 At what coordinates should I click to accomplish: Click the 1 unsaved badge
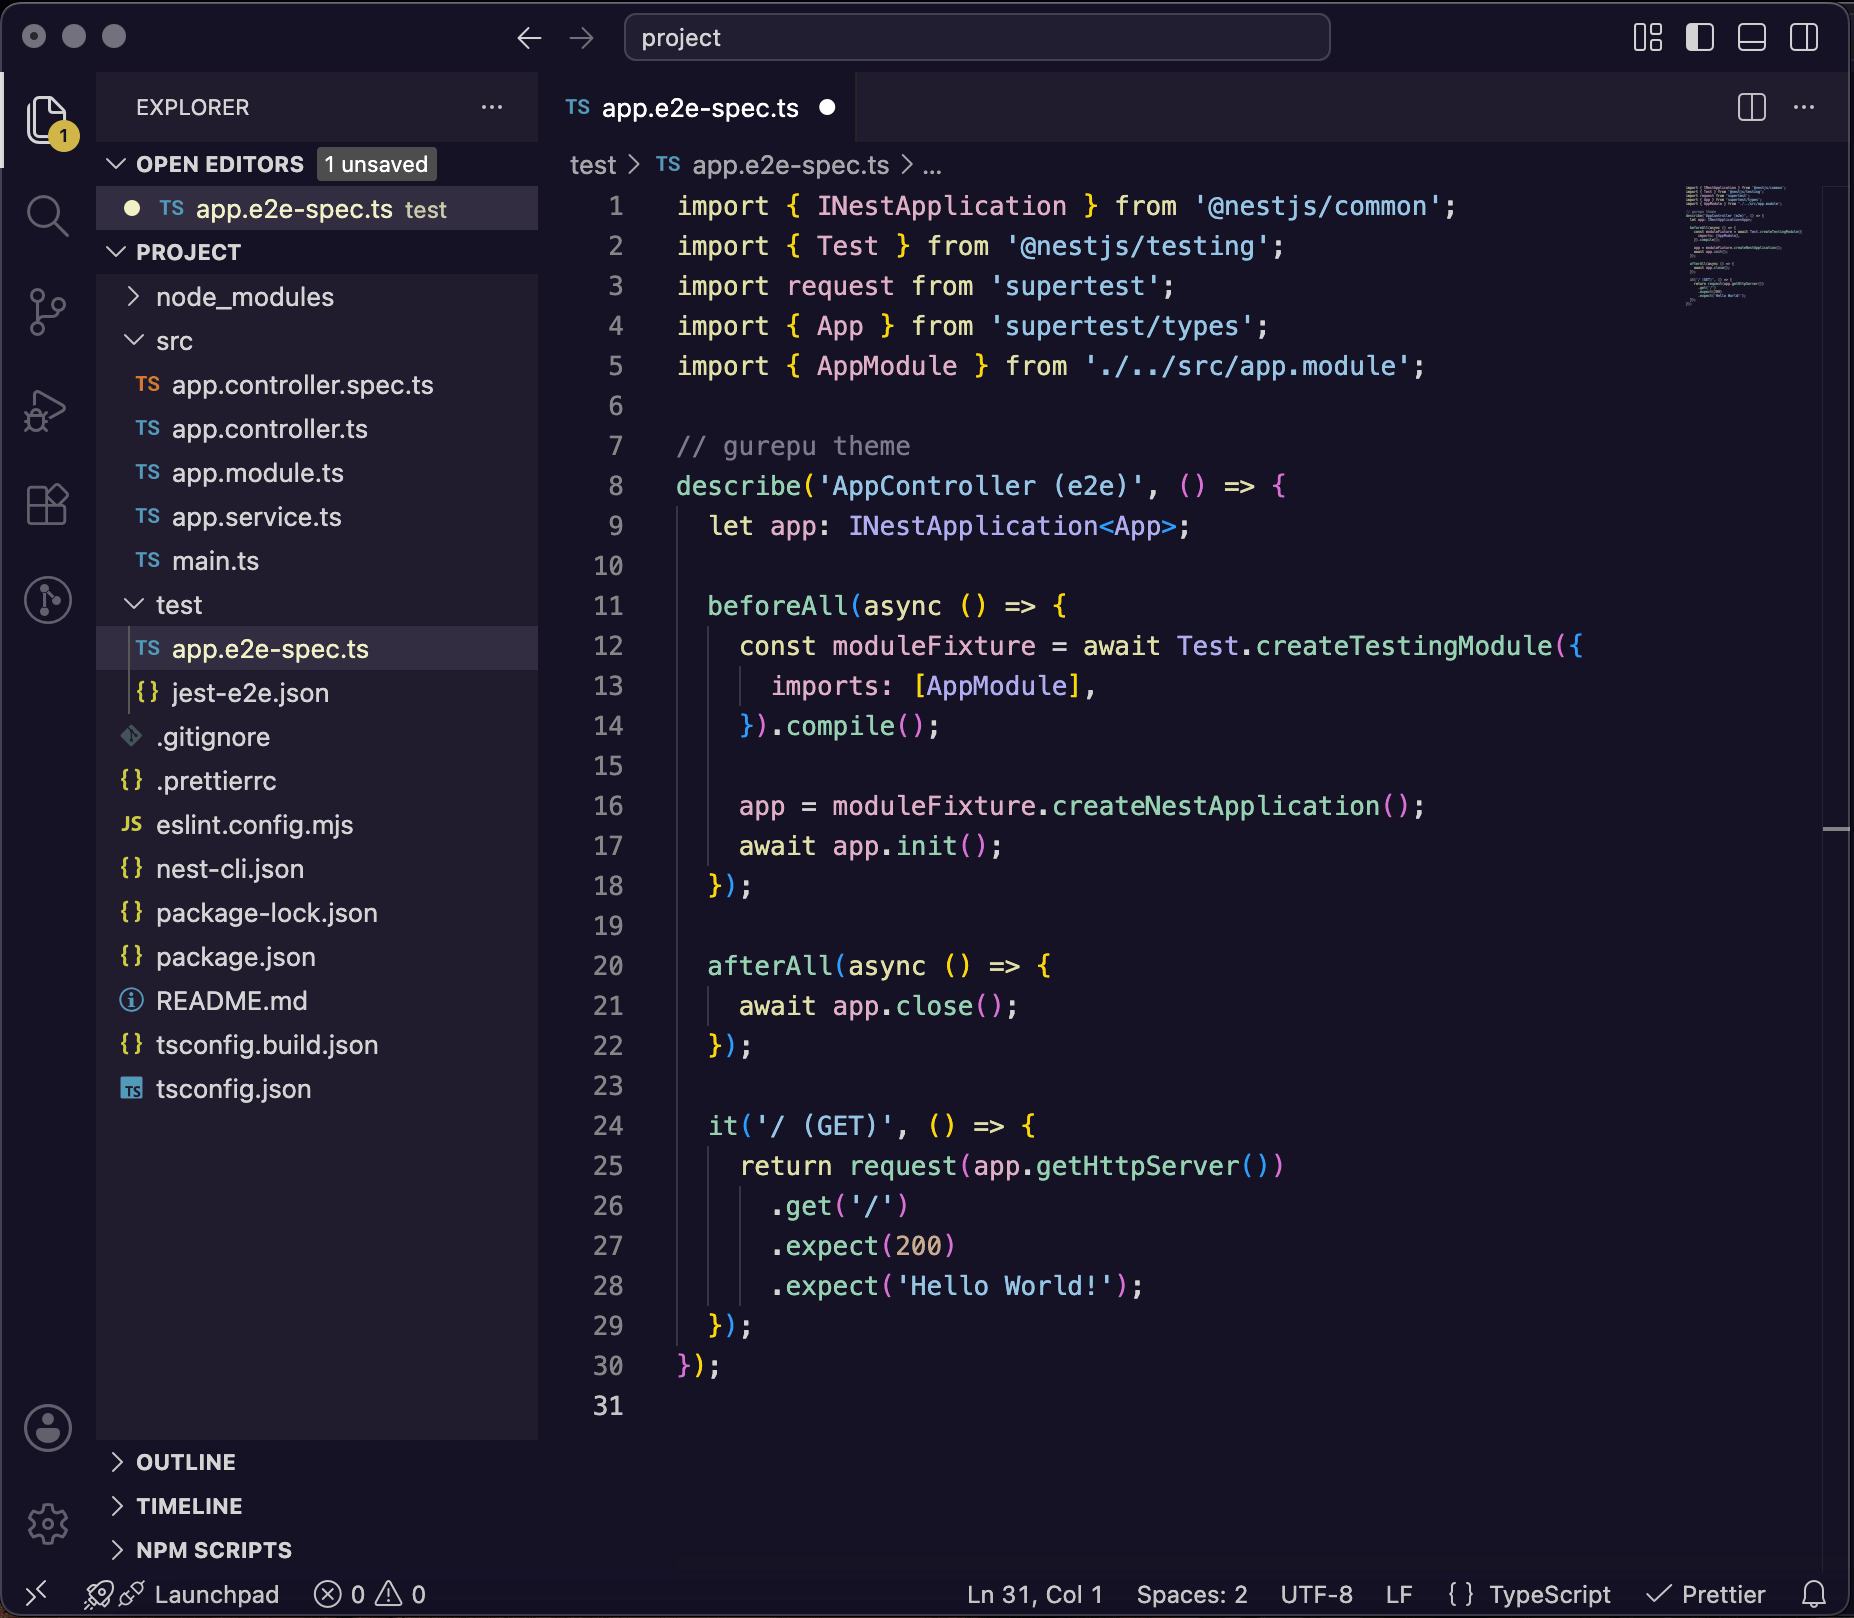(377, 164)
